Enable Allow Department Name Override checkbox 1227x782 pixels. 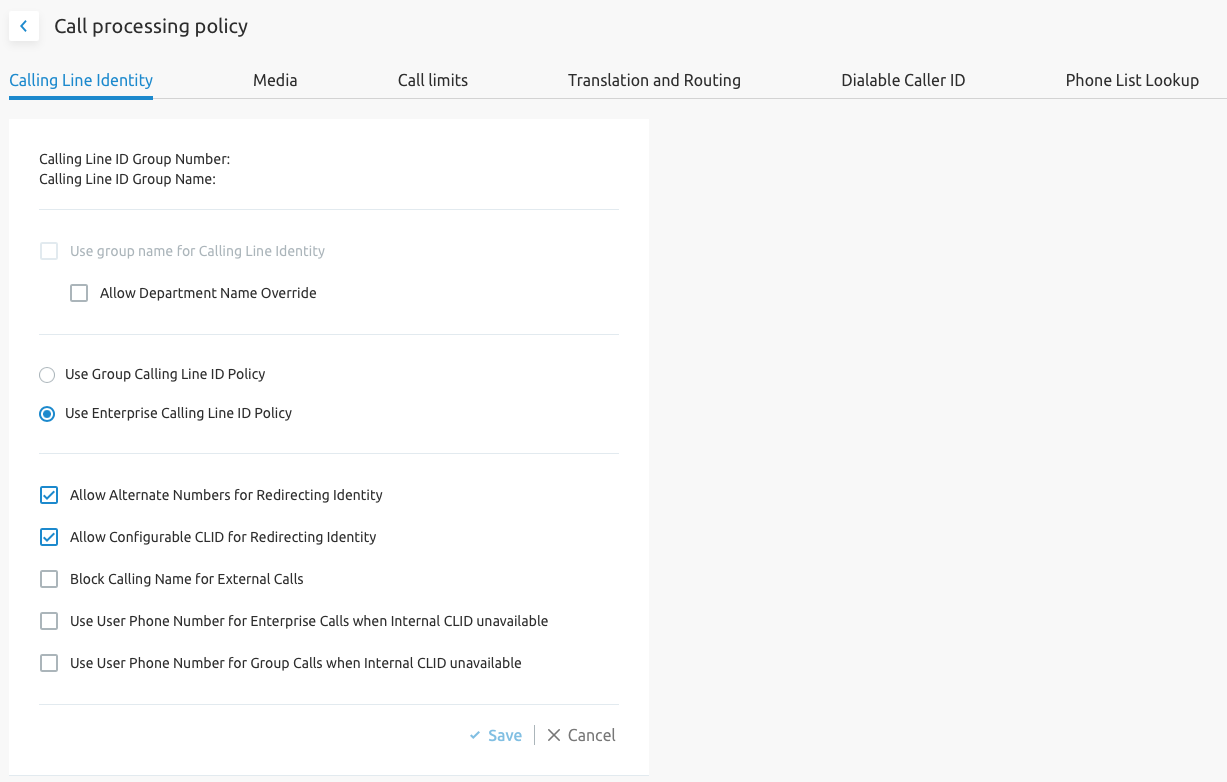tap(79, 293)
